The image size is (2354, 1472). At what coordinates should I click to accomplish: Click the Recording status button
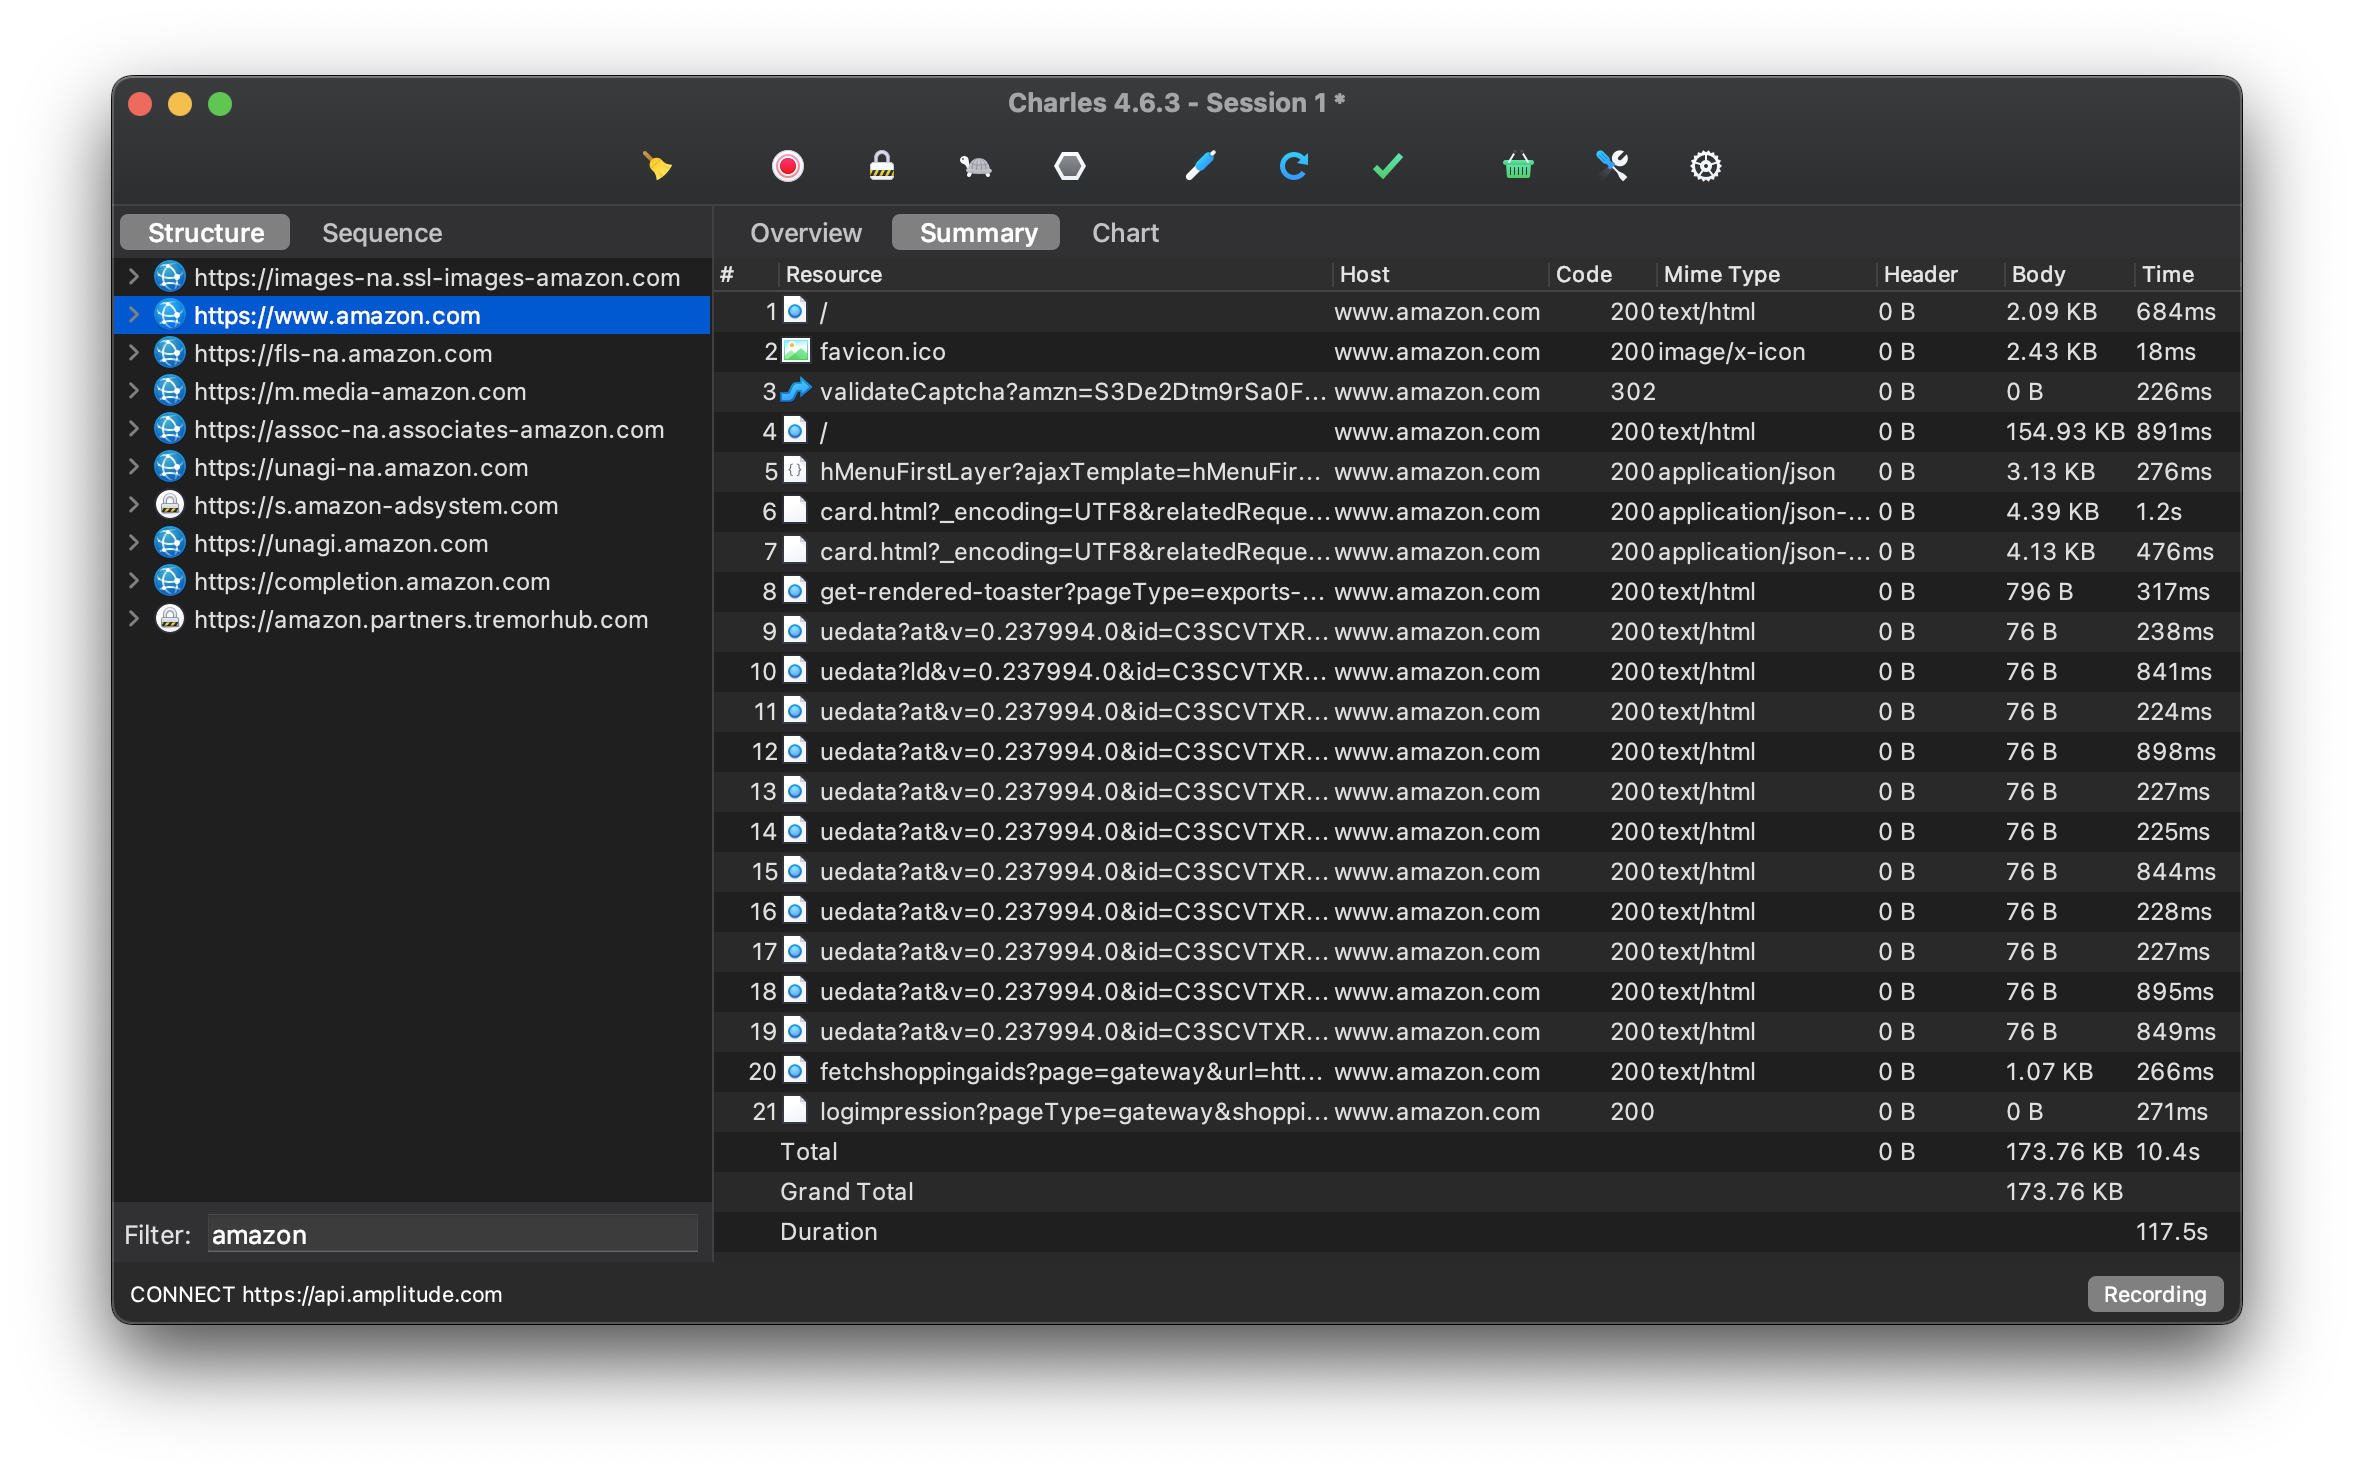tap(2152, 1294)
